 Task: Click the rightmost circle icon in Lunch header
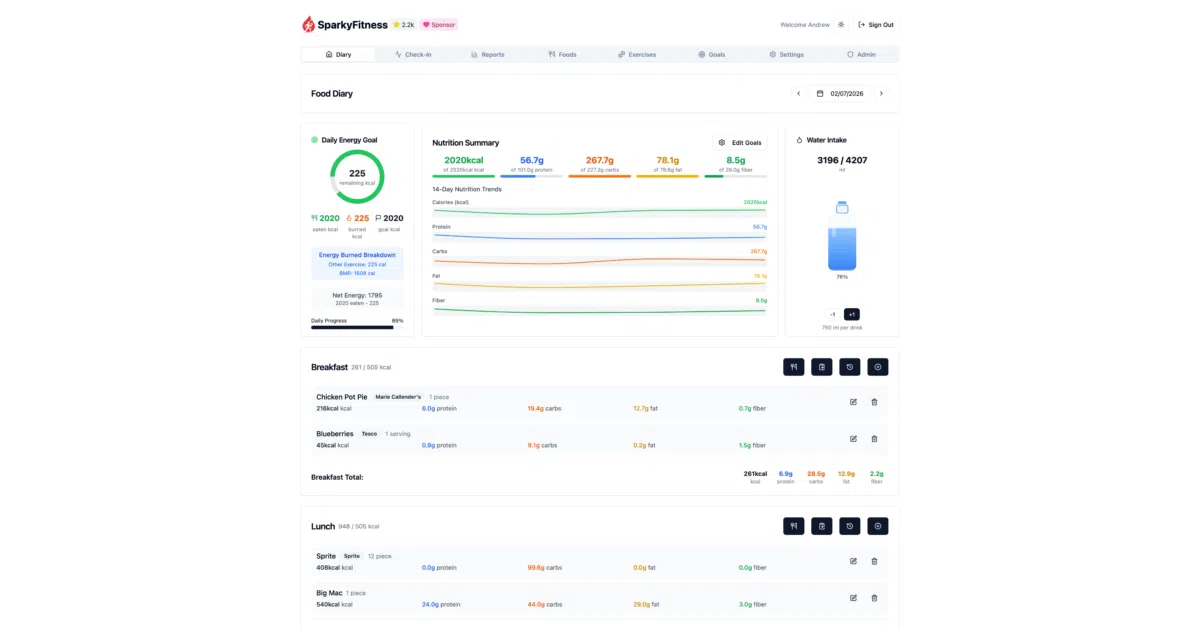877,526
